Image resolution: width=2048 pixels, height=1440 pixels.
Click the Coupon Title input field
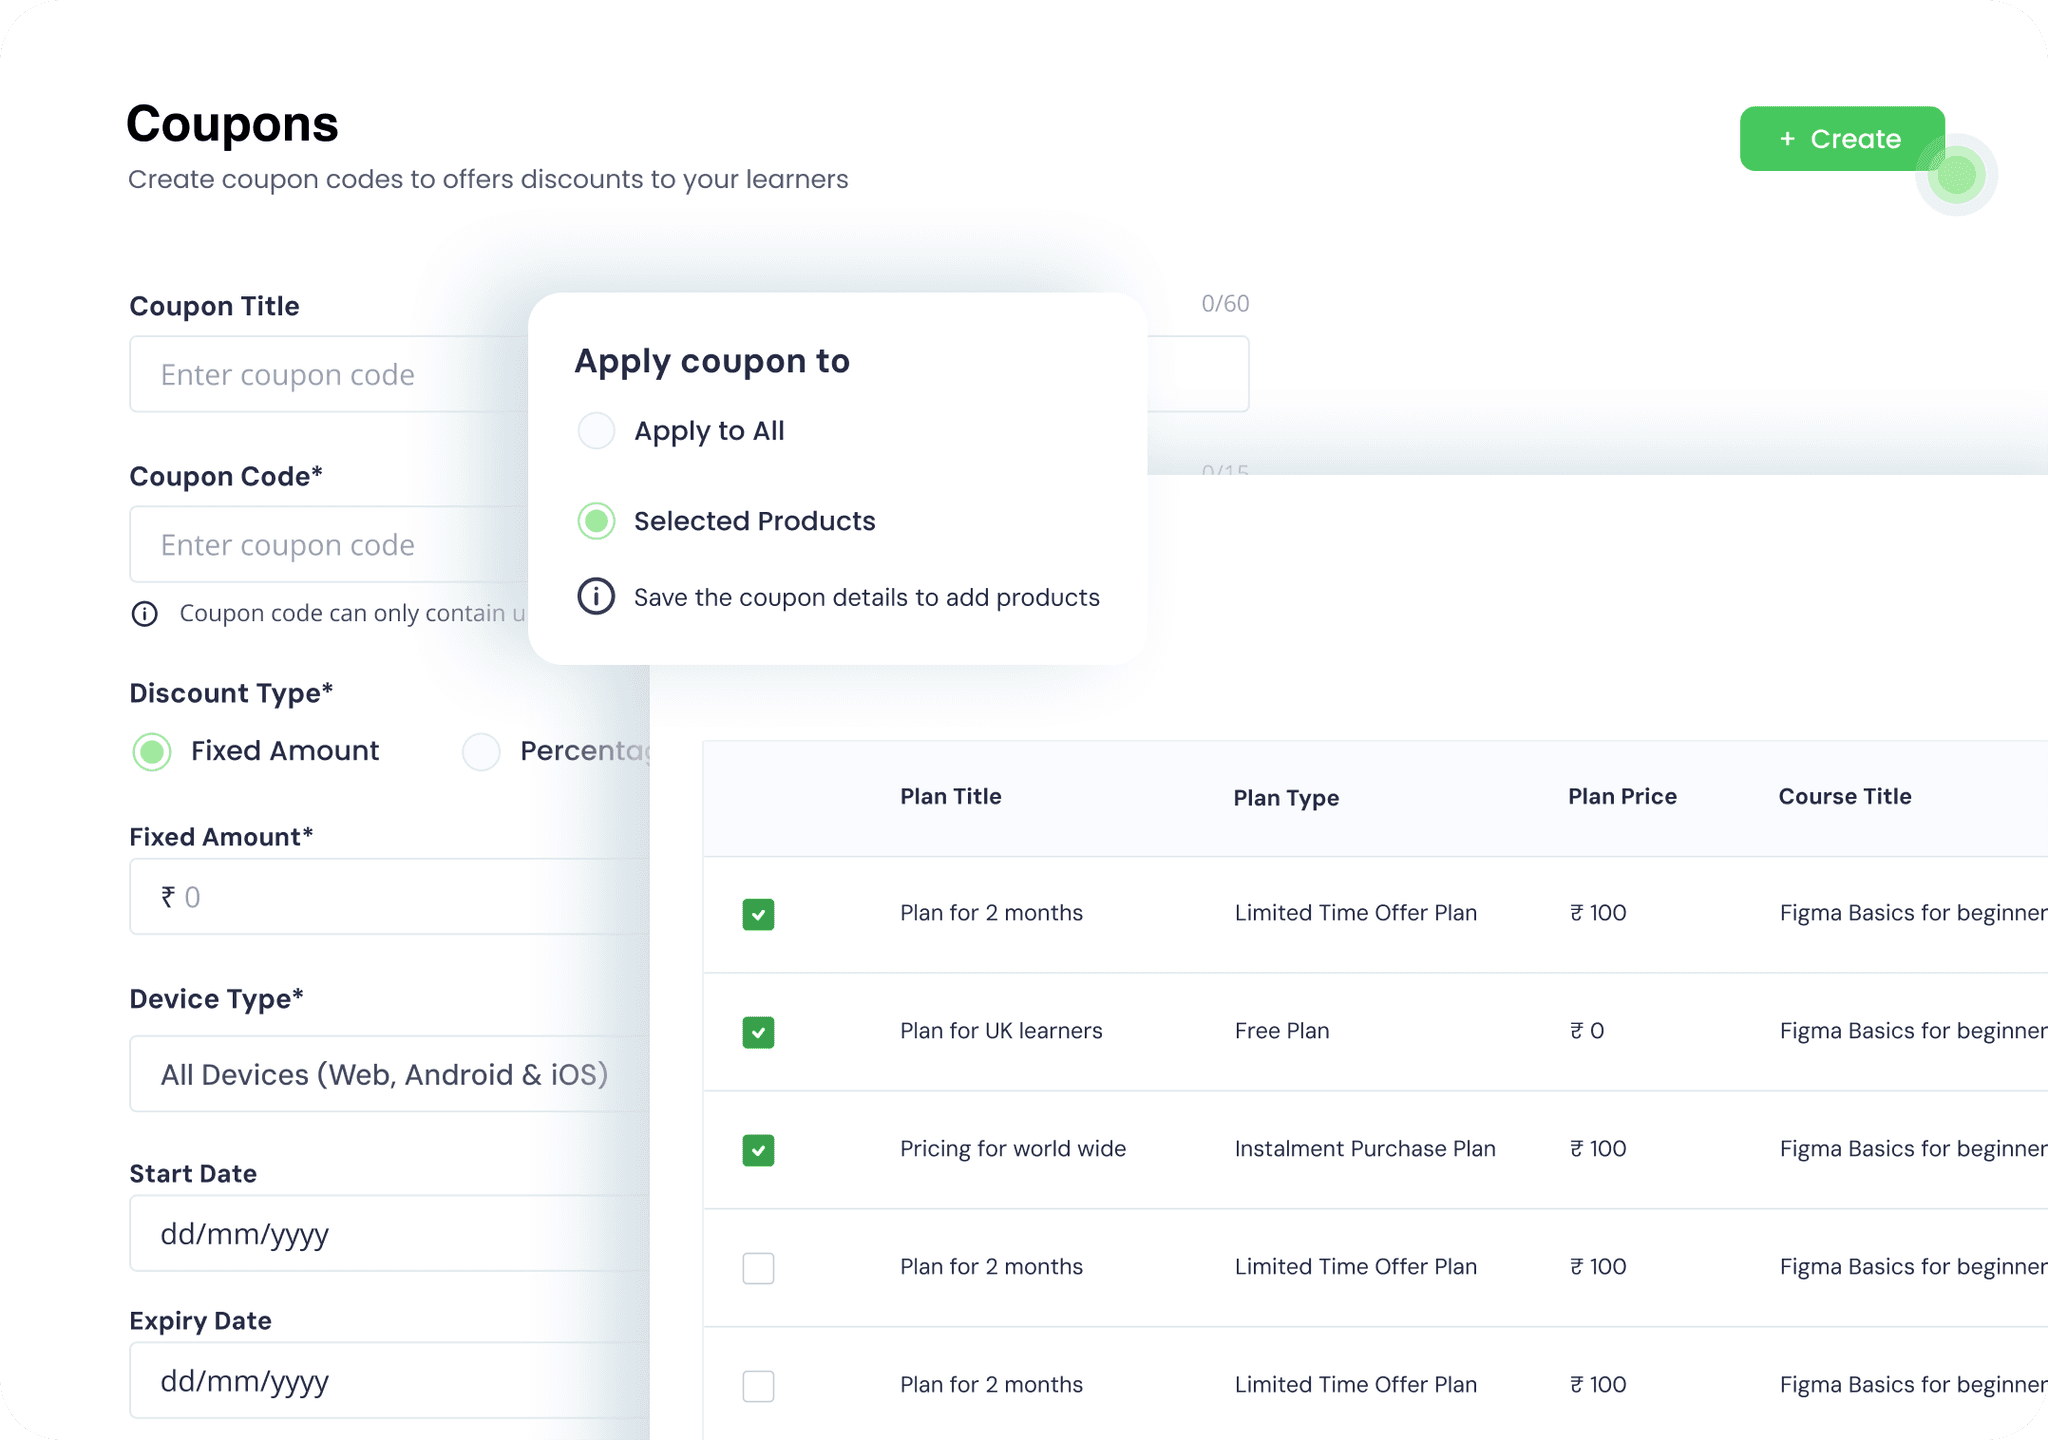point(329,374)
